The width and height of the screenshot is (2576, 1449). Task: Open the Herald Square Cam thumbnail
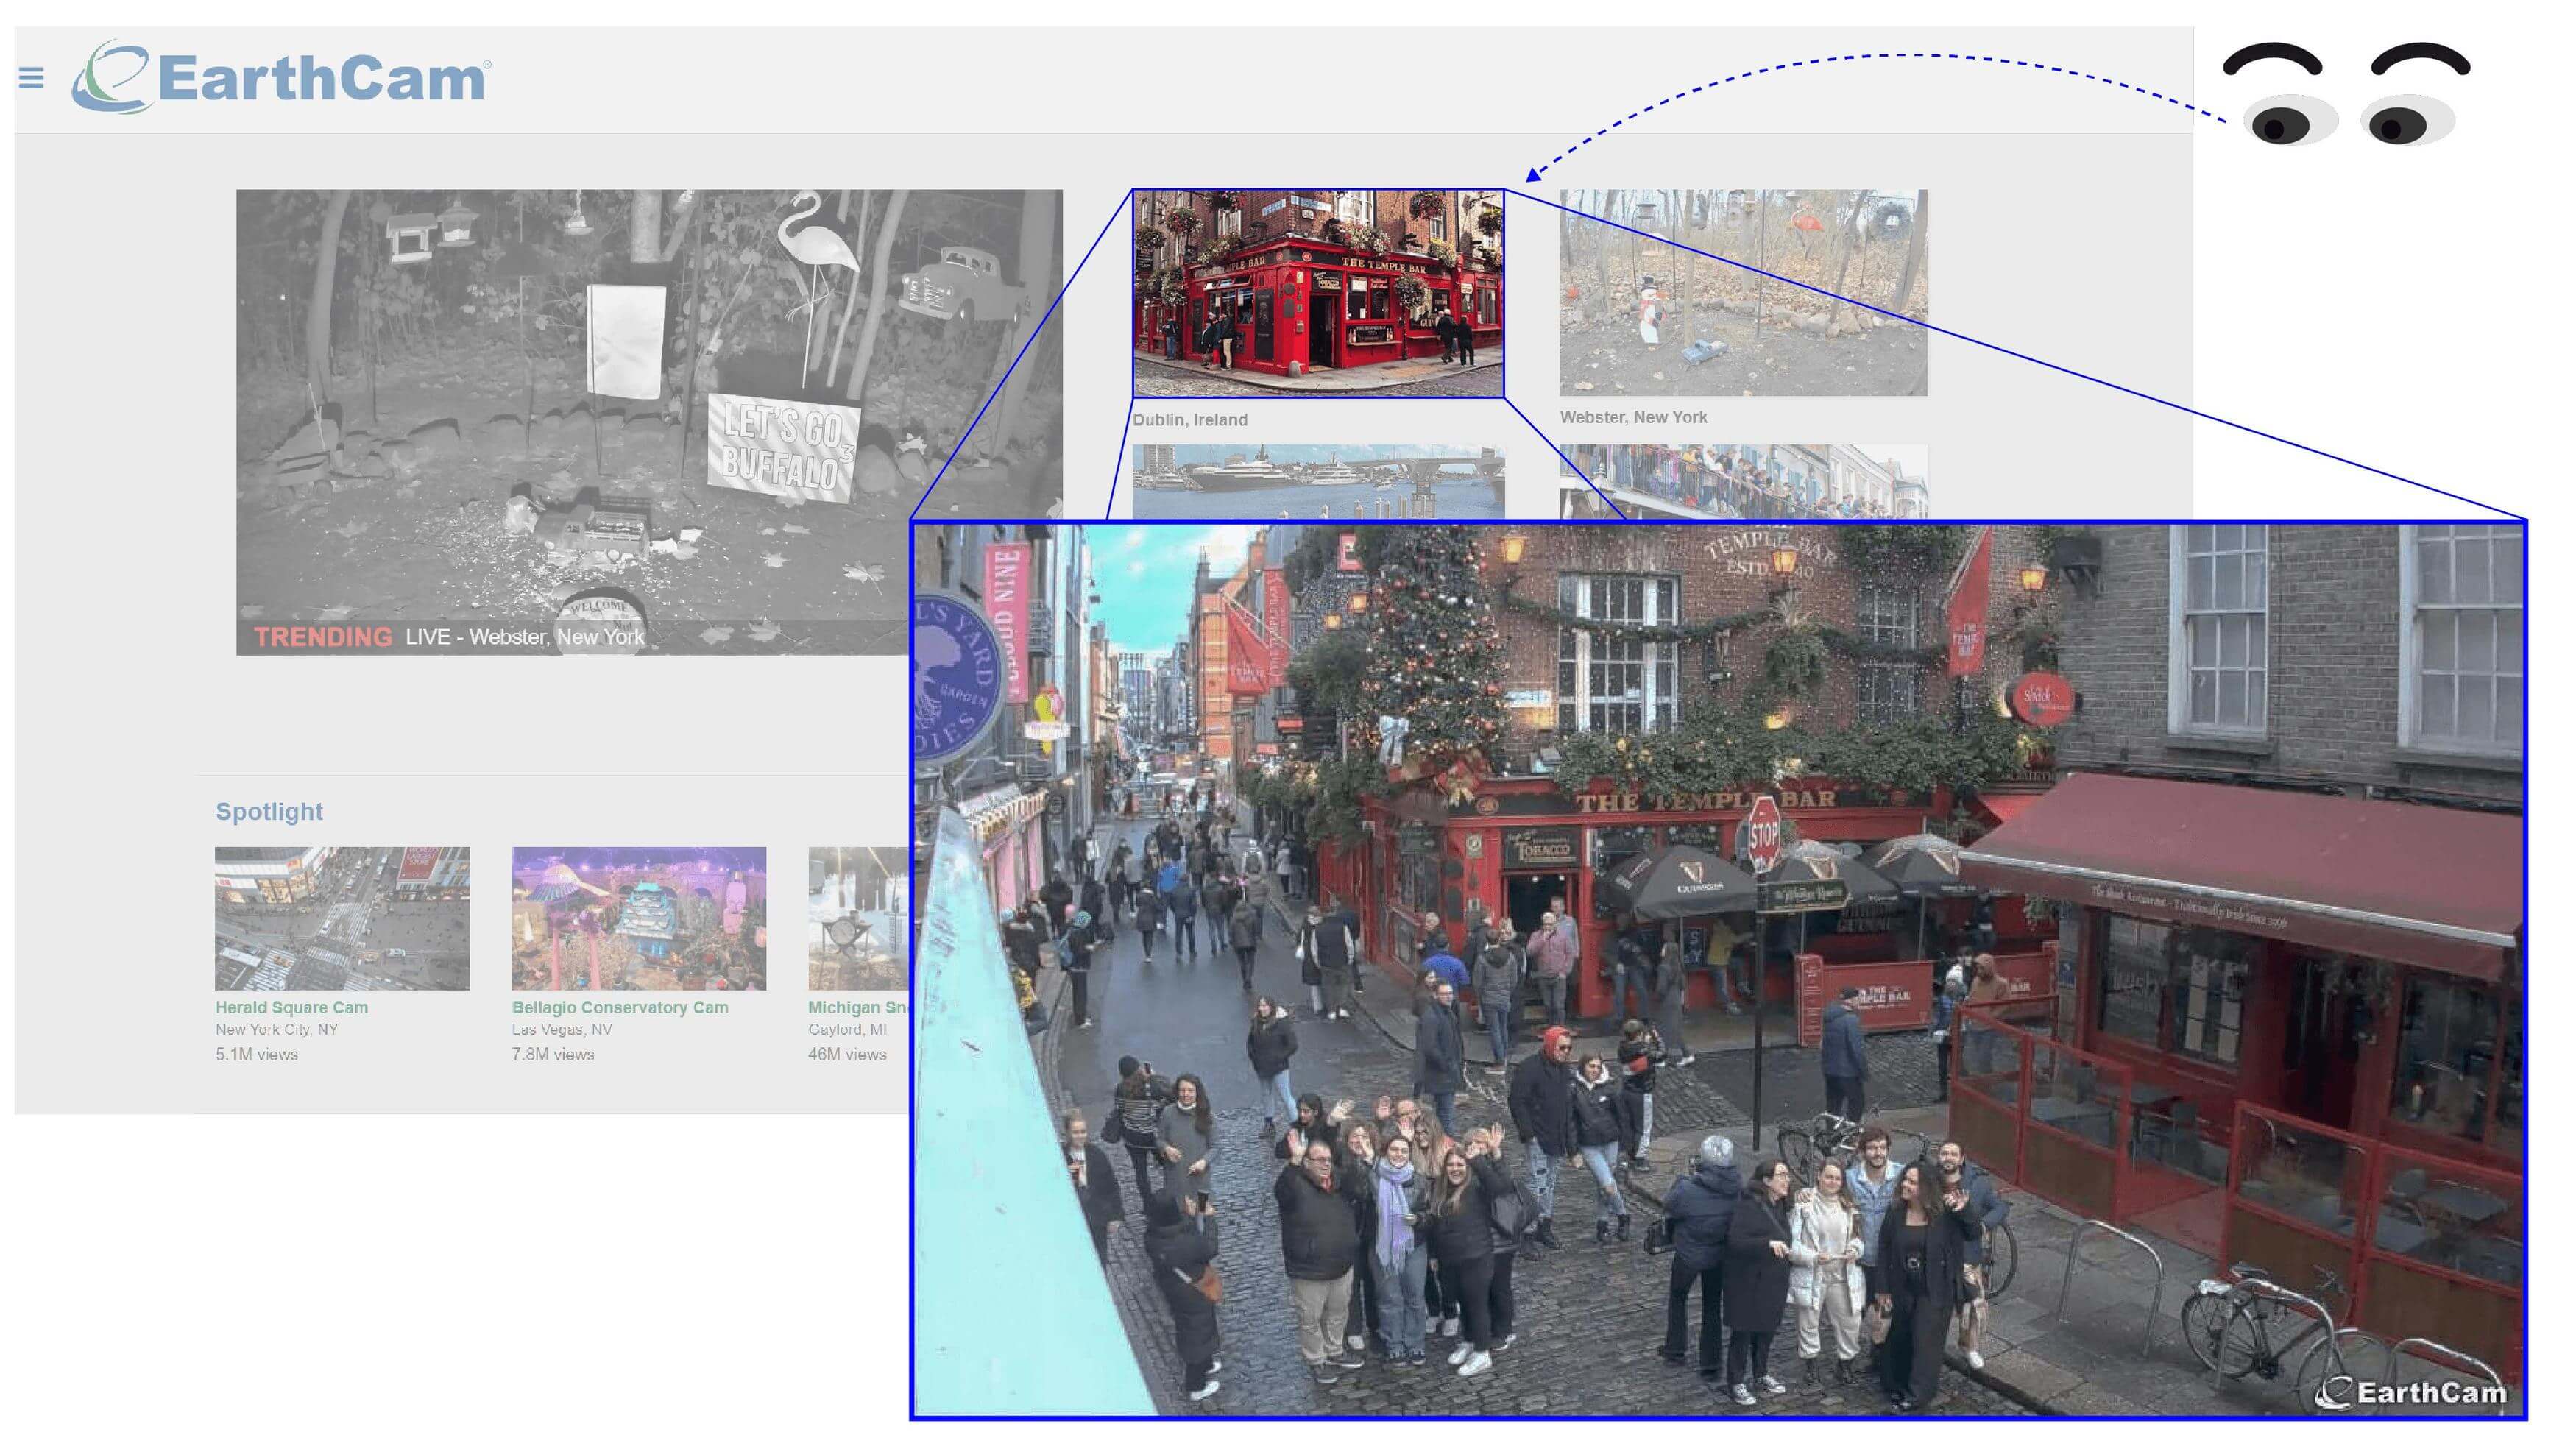(x=342, y=918)
